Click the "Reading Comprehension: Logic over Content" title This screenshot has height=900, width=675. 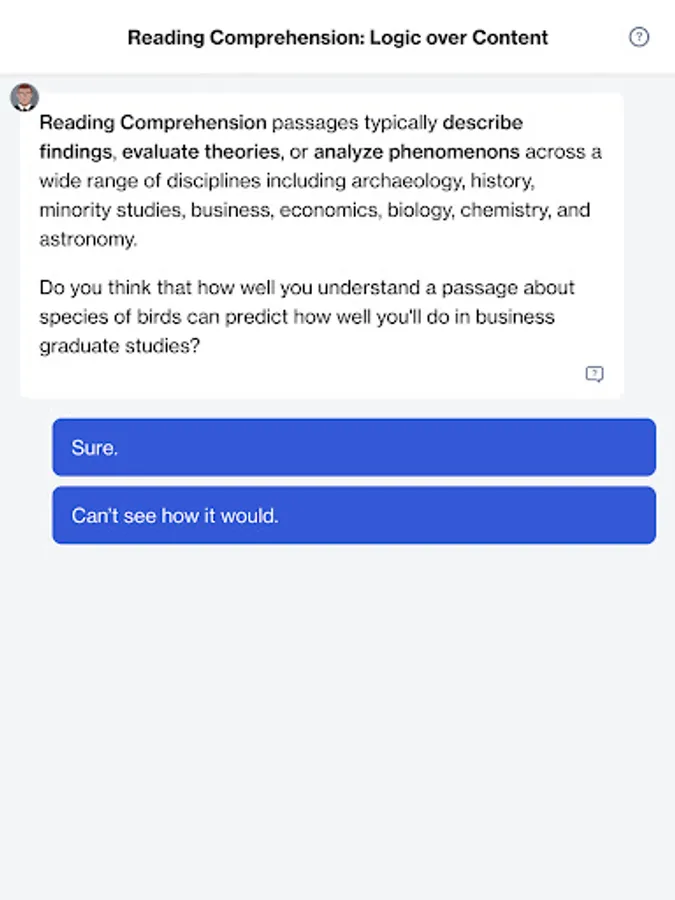pos(338,38)
